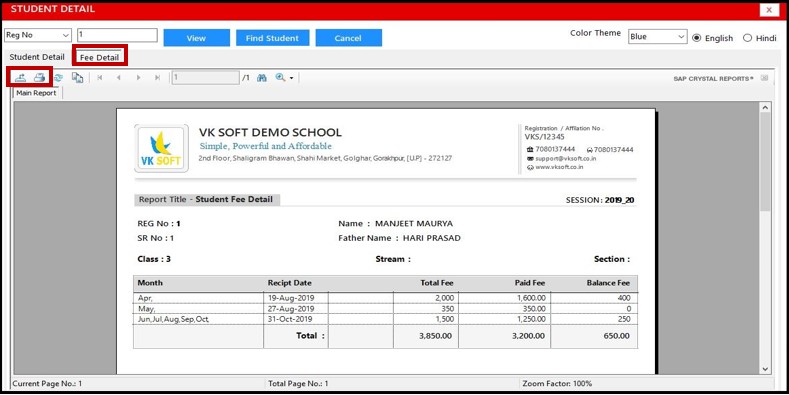Click the Export Report icon

point(20,77)
